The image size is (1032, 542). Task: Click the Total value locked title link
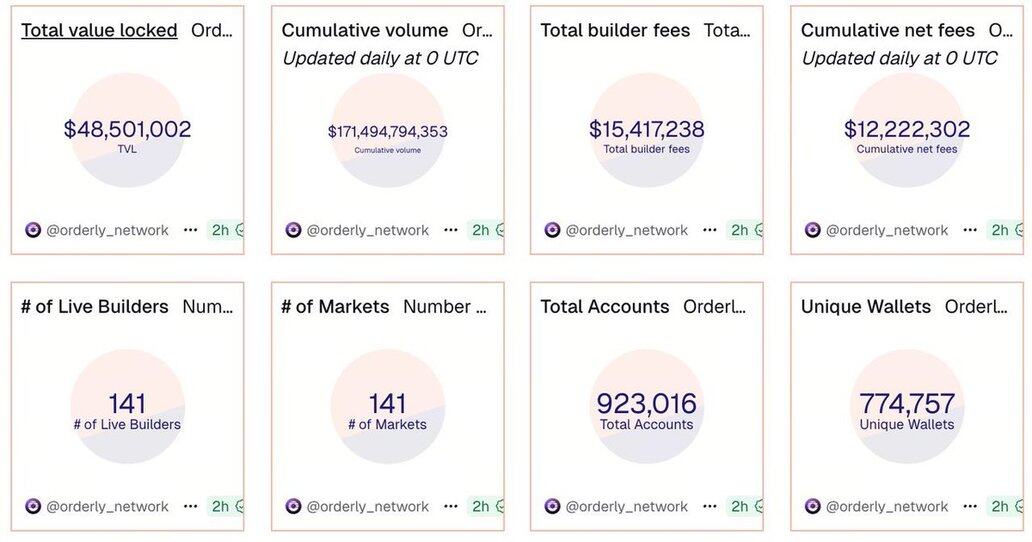point(99,30)
